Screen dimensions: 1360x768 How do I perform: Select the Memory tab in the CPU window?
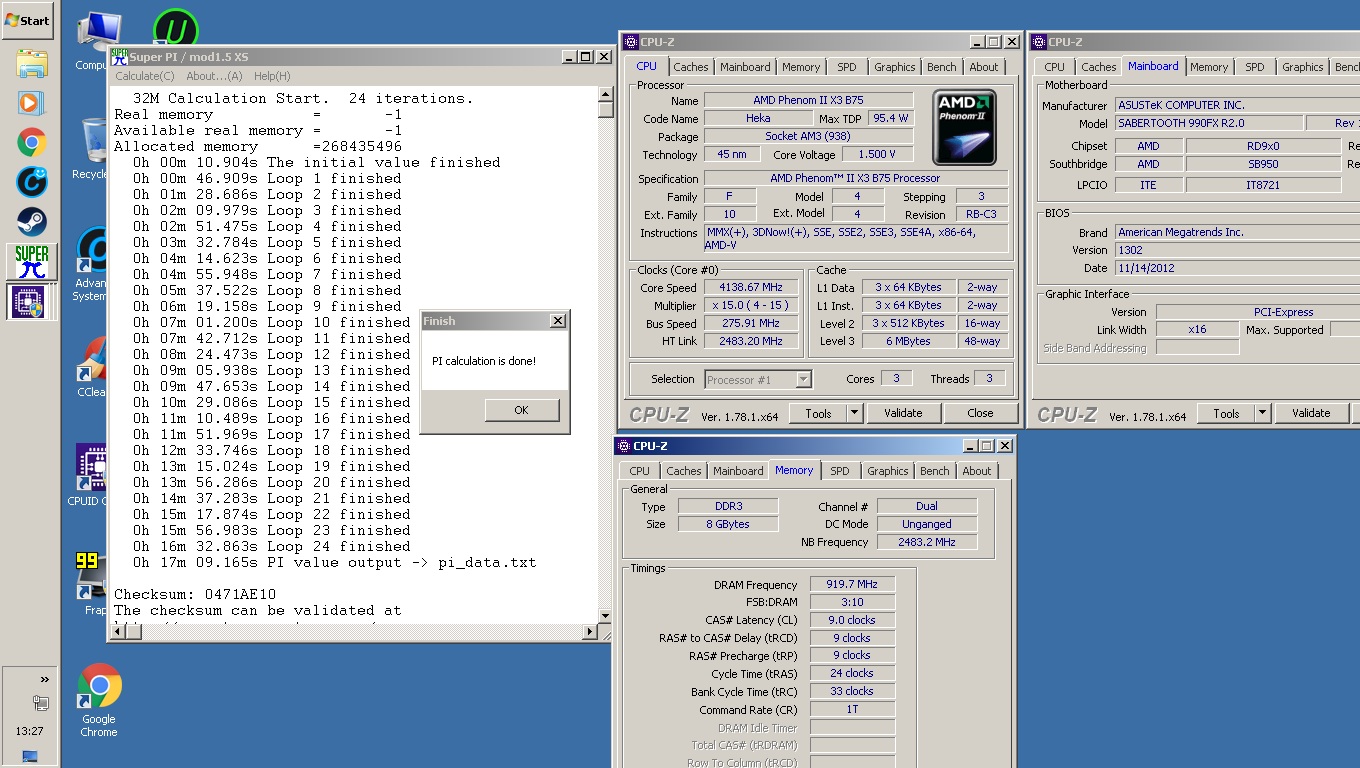pyautogui.click(x=801, y=67)
